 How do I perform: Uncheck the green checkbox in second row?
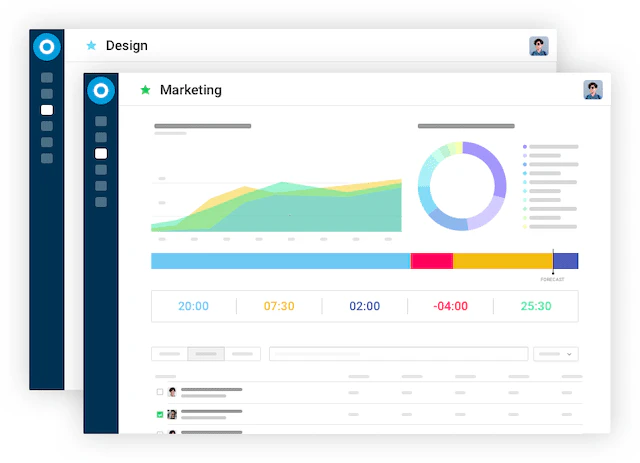tap(160, 414)
